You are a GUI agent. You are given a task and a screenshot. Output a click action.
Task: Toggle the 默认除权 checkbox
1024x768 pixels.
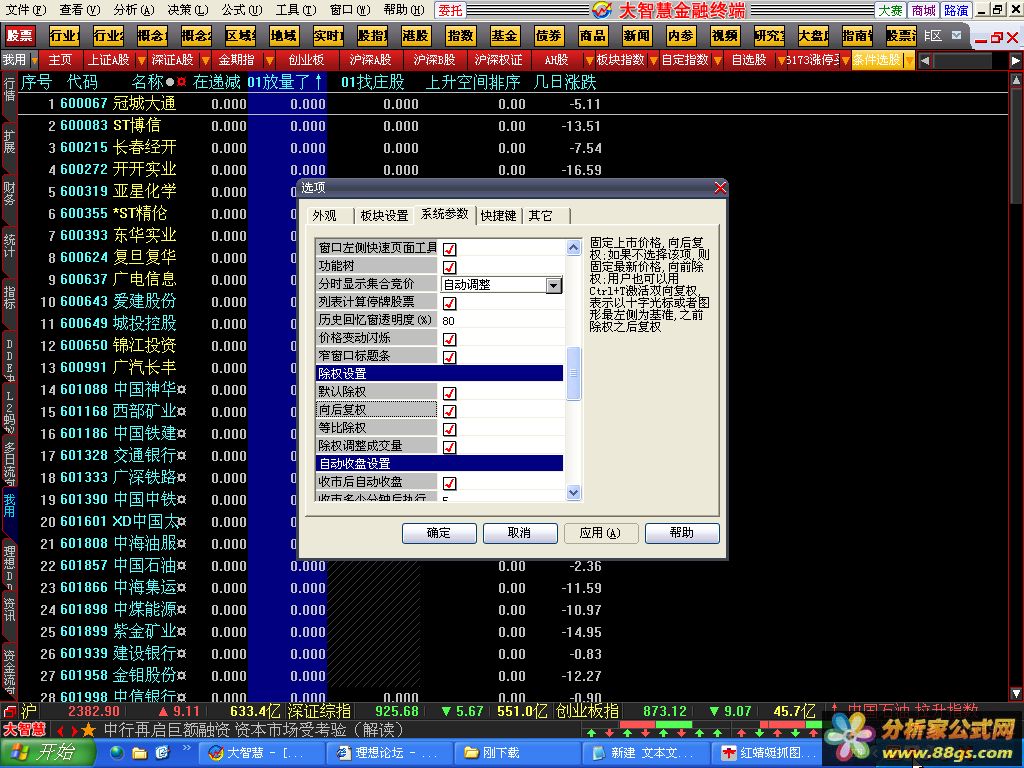(x=449, y=392)
